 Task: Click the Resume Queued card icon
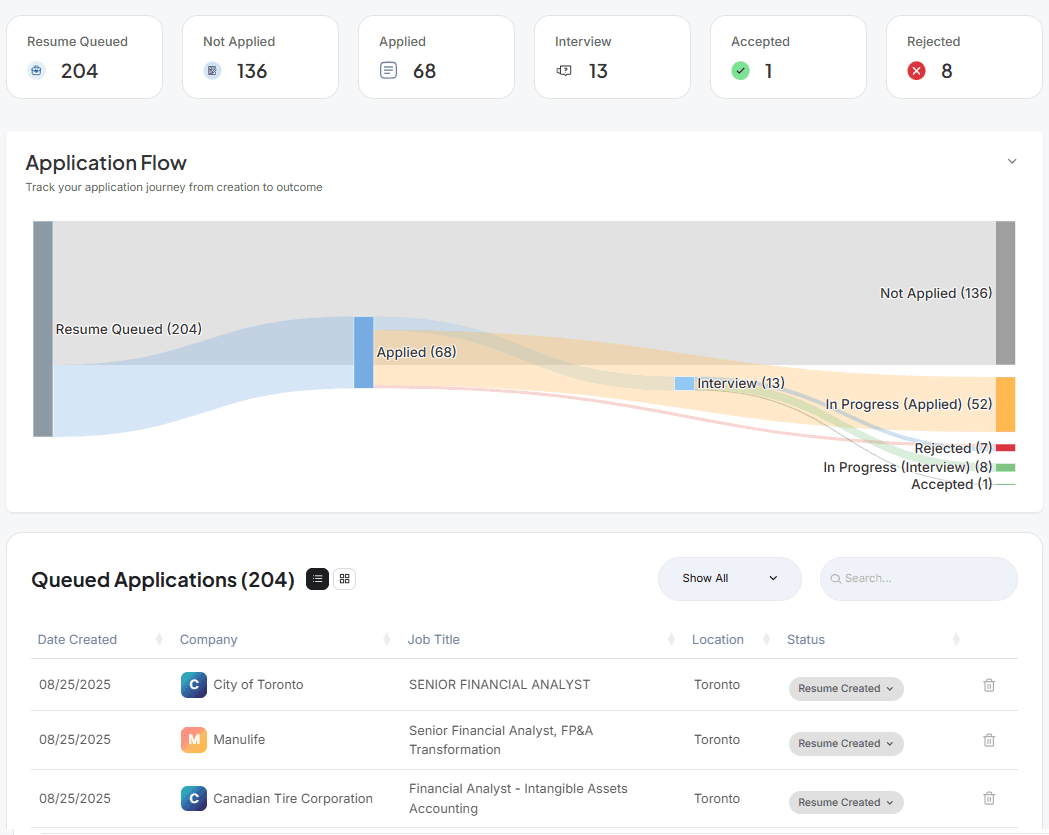pyautogui.click(x=36, y=70)
